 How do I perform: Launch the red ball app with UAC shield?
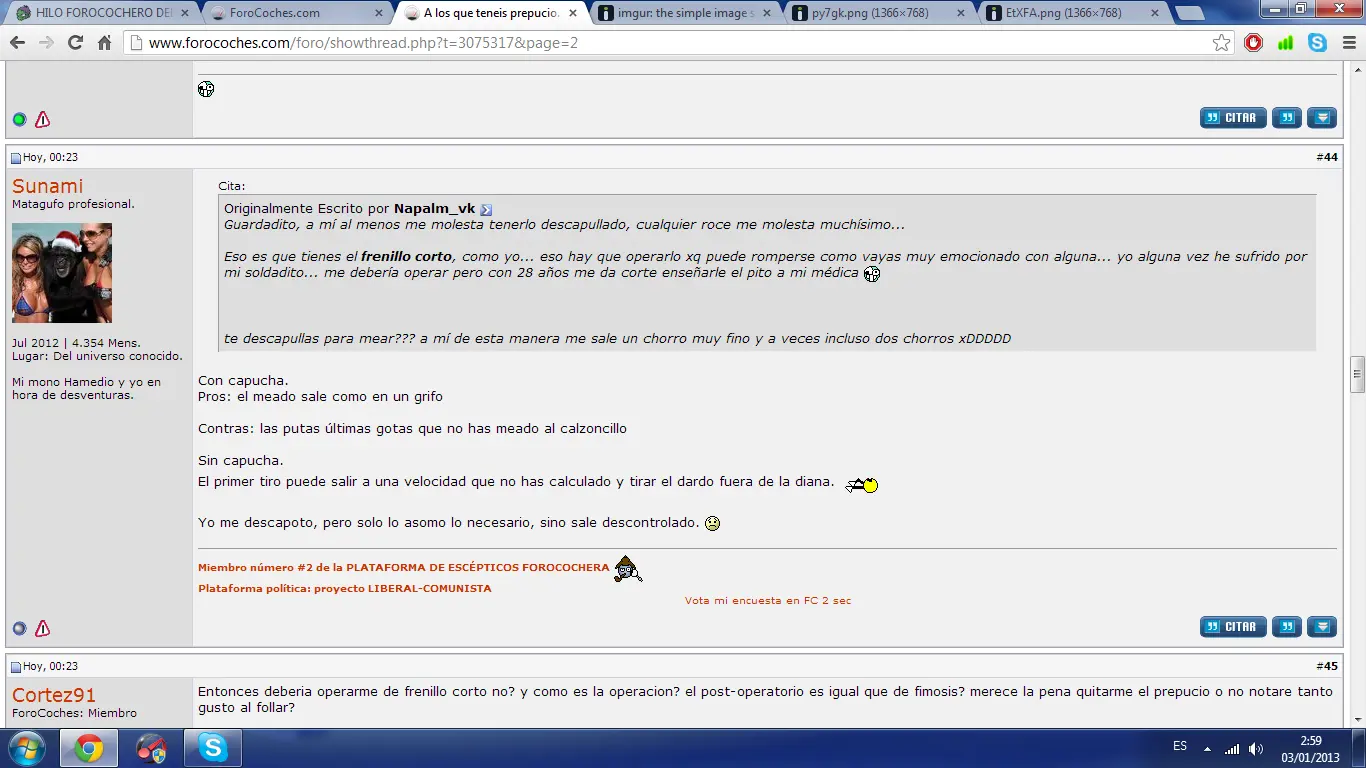(151, 748)
